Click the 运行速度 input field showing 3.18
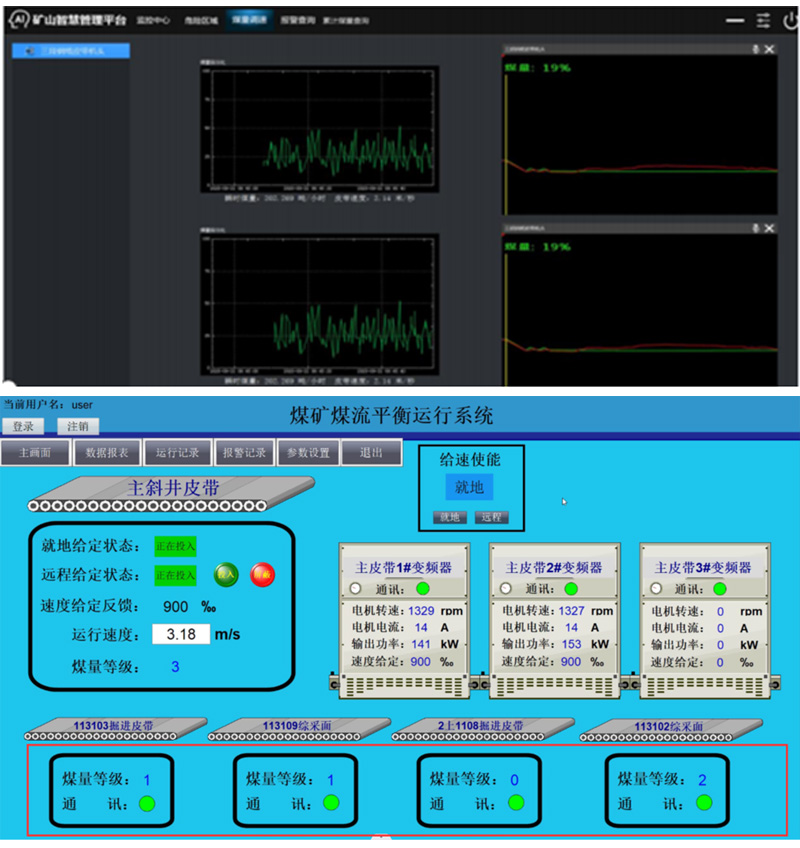The height and width of the screenshot is (848, 800). 181,634
